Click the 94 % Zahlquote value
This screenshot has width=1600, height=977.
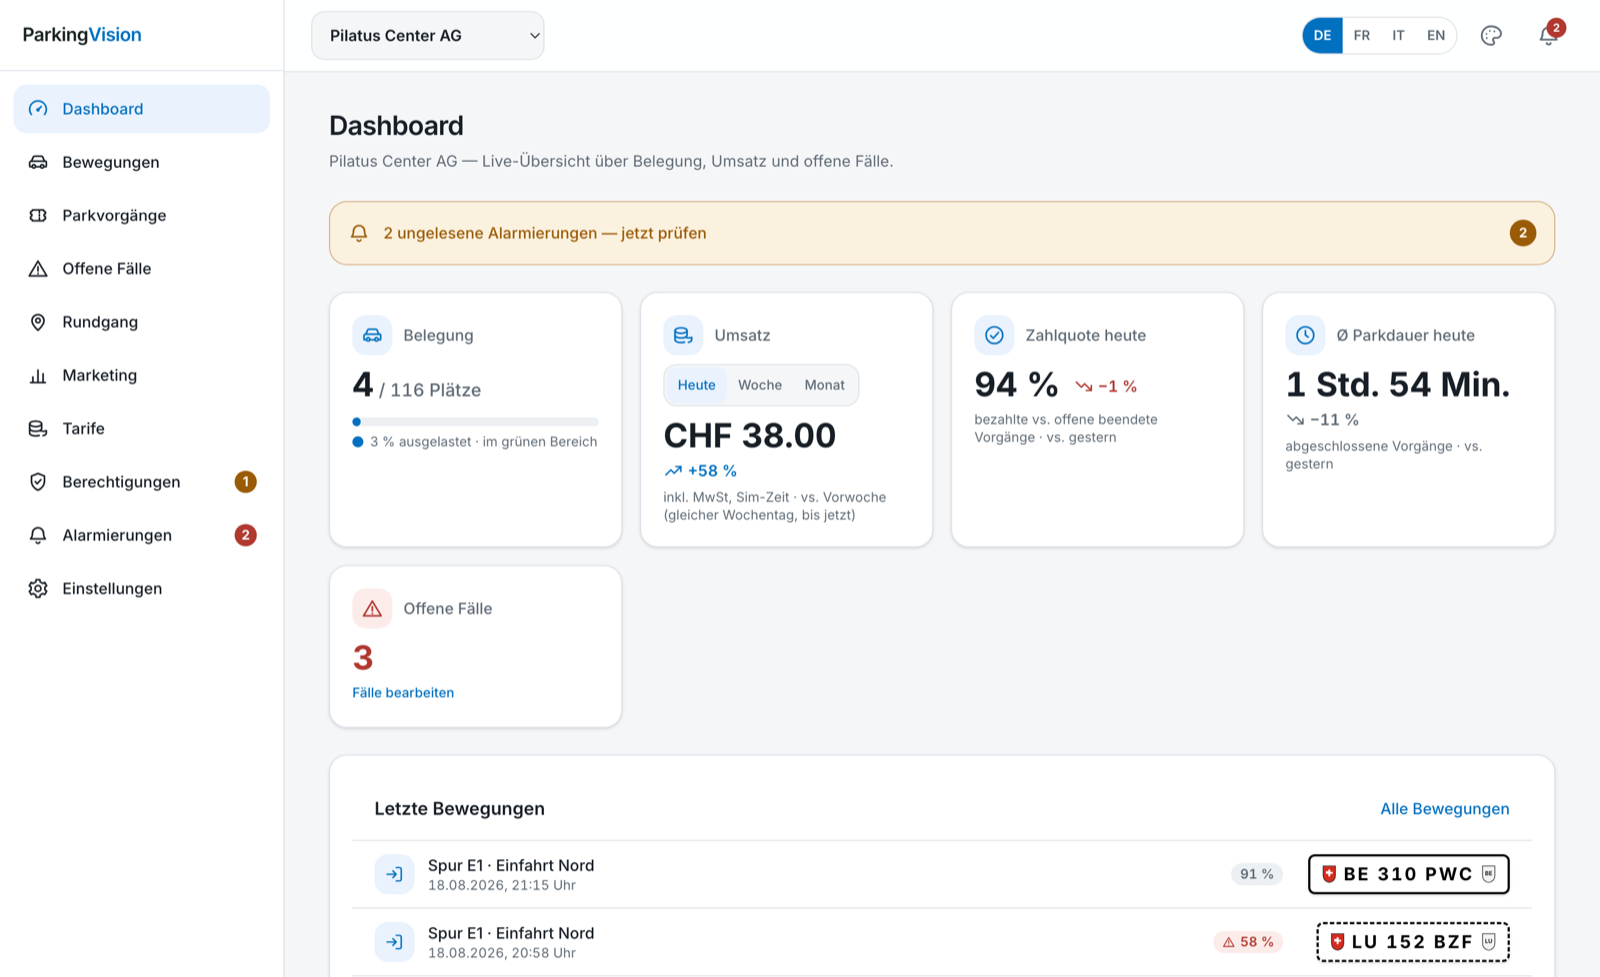[x=1016, y=385]
